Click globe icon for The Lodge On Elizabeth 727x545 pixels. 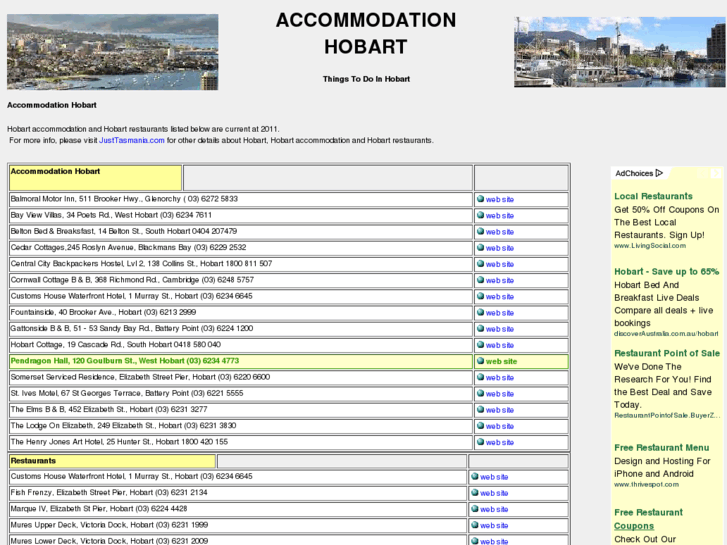[x=480, y=426]
